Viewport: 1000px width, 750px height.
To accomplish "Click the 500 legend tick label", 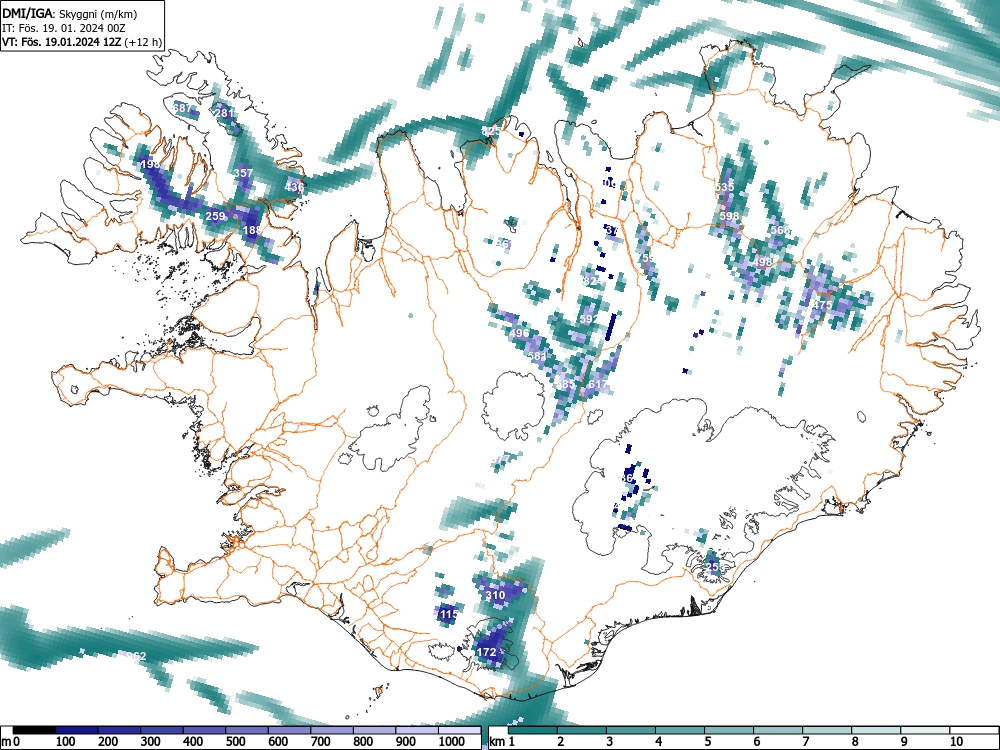I will point(236,742).
